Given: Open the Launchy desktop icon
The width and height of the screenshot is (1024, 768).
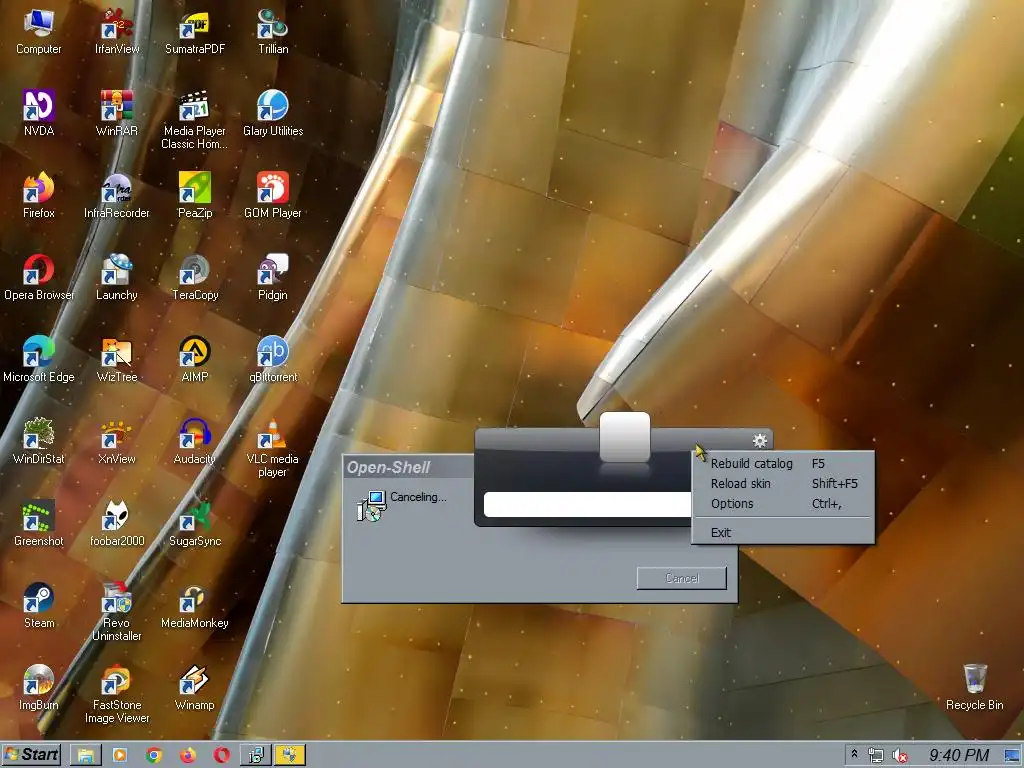Looking at the screenshot, I should pyautogui.click(x=117, y=278).
